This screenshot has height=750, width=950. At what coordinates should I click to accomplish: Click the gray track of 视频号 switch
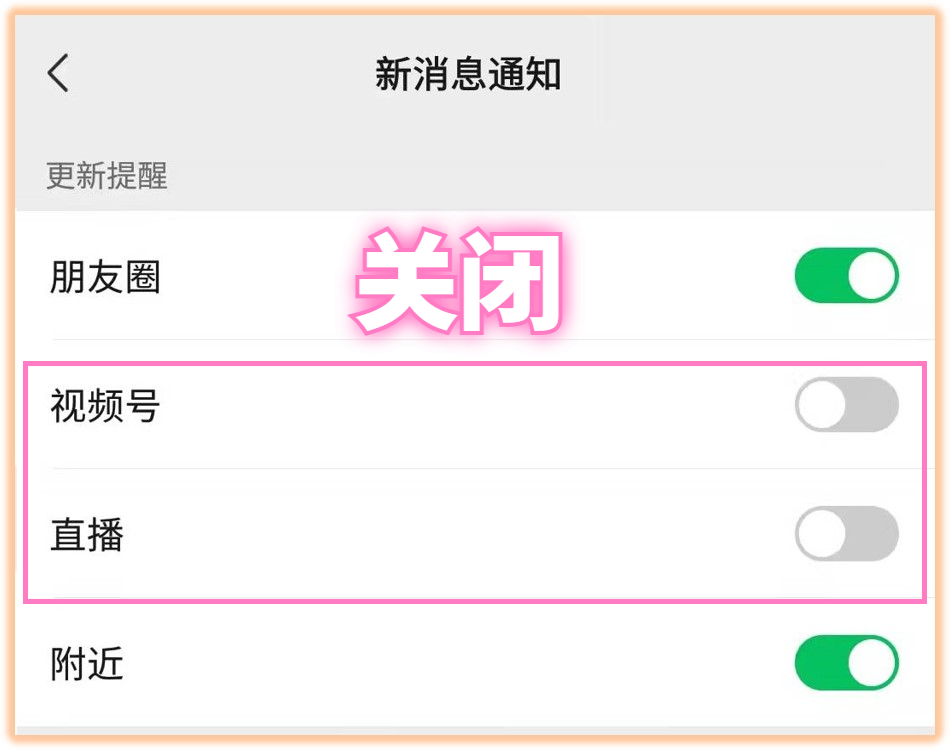(873, 405)
